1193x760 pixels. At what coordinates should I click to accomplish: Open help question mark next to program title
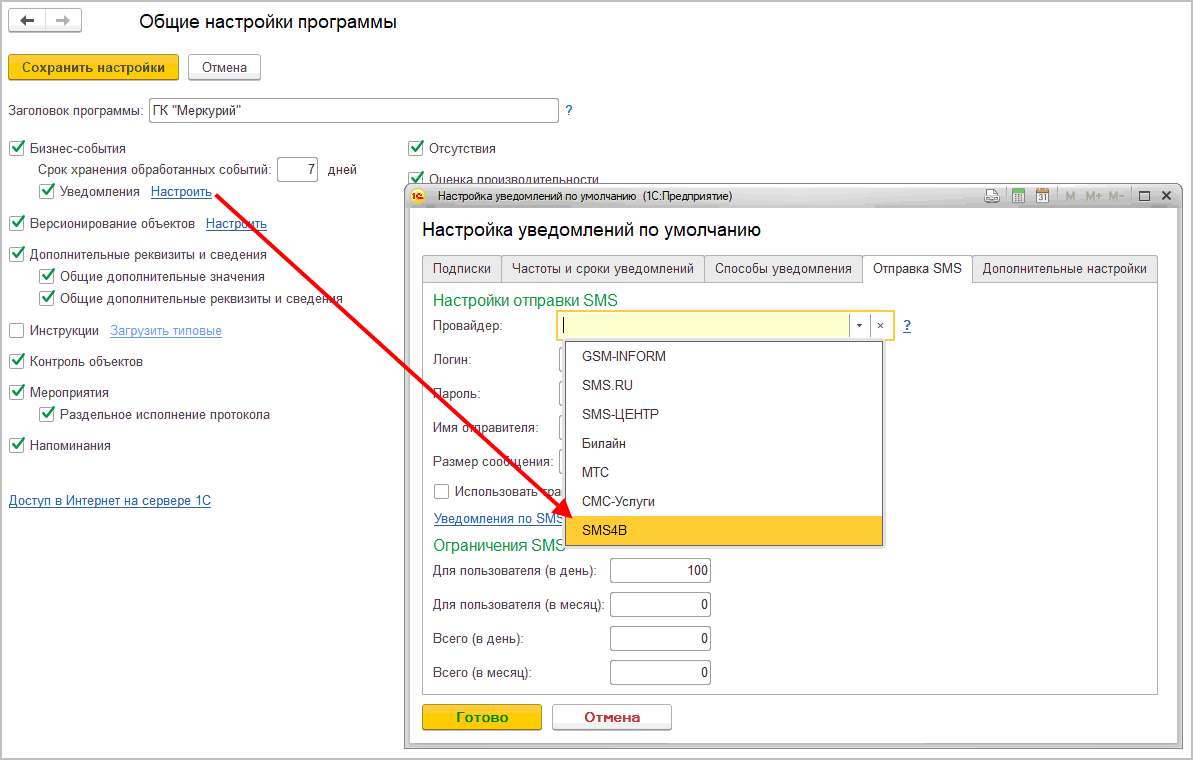tap(568, 110)
